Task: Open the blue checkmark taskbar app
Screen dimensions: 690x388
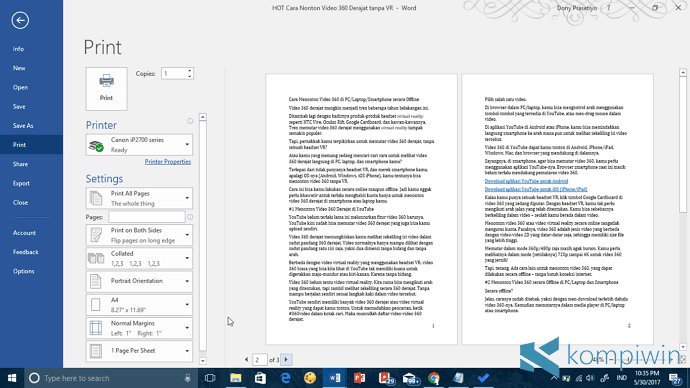Action: pos(483,378)
